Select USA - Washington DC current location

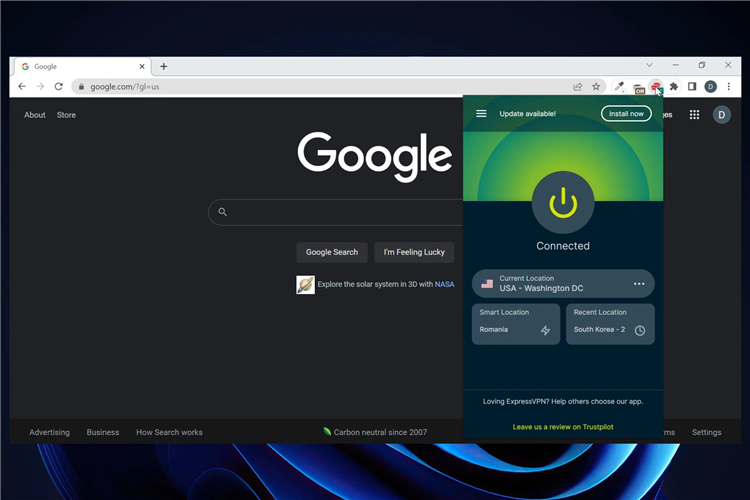pyautogui.click(x=563, y=284)
